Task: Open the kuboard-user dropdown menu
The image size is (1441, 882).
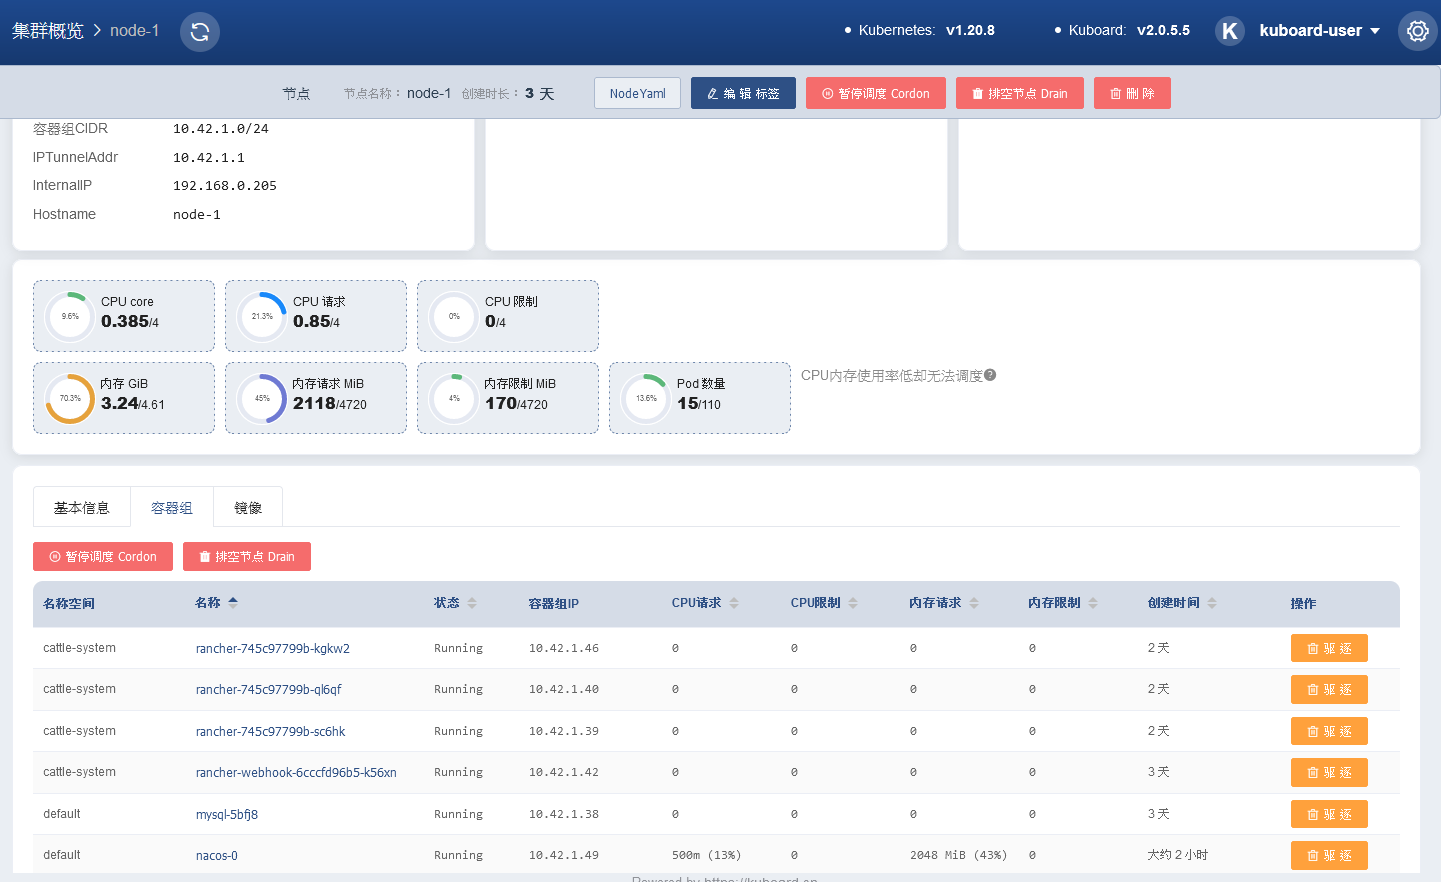Action: tap(1320, 31)
